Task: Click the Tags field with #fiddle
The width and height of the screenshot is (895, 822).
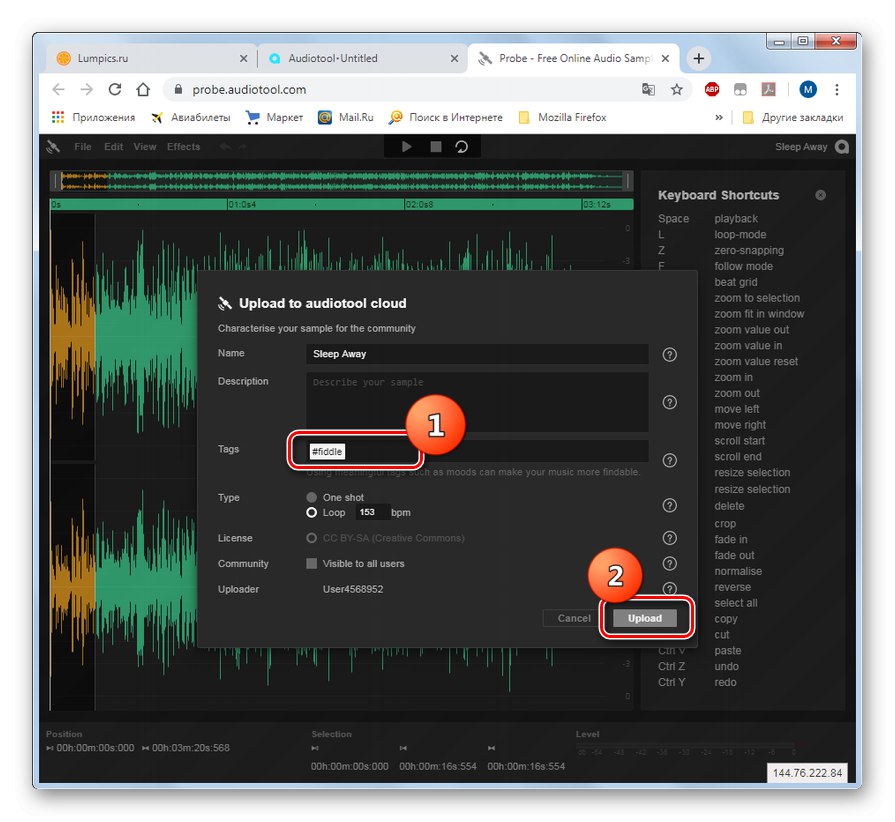Action: [477, 451]
